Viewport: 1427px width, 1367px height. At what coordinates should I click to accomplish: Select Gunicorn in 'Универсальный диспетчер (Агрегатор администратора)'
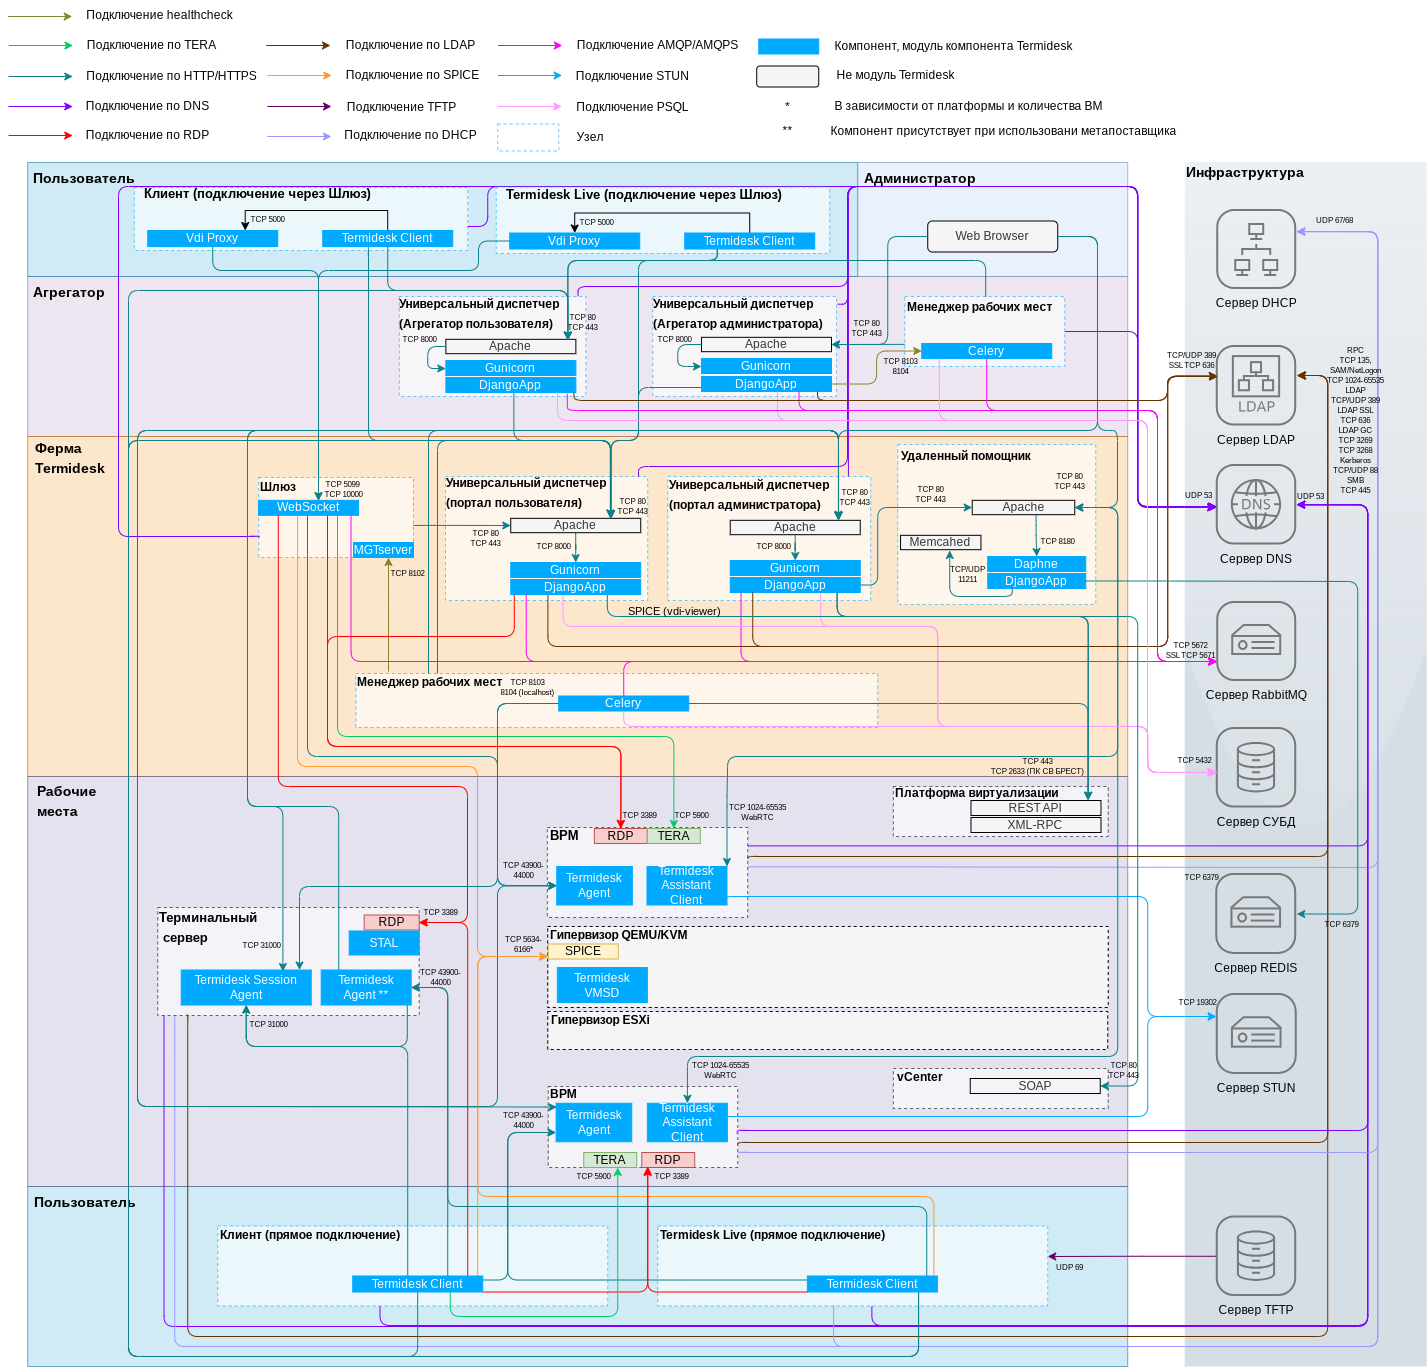click(766, 366)
